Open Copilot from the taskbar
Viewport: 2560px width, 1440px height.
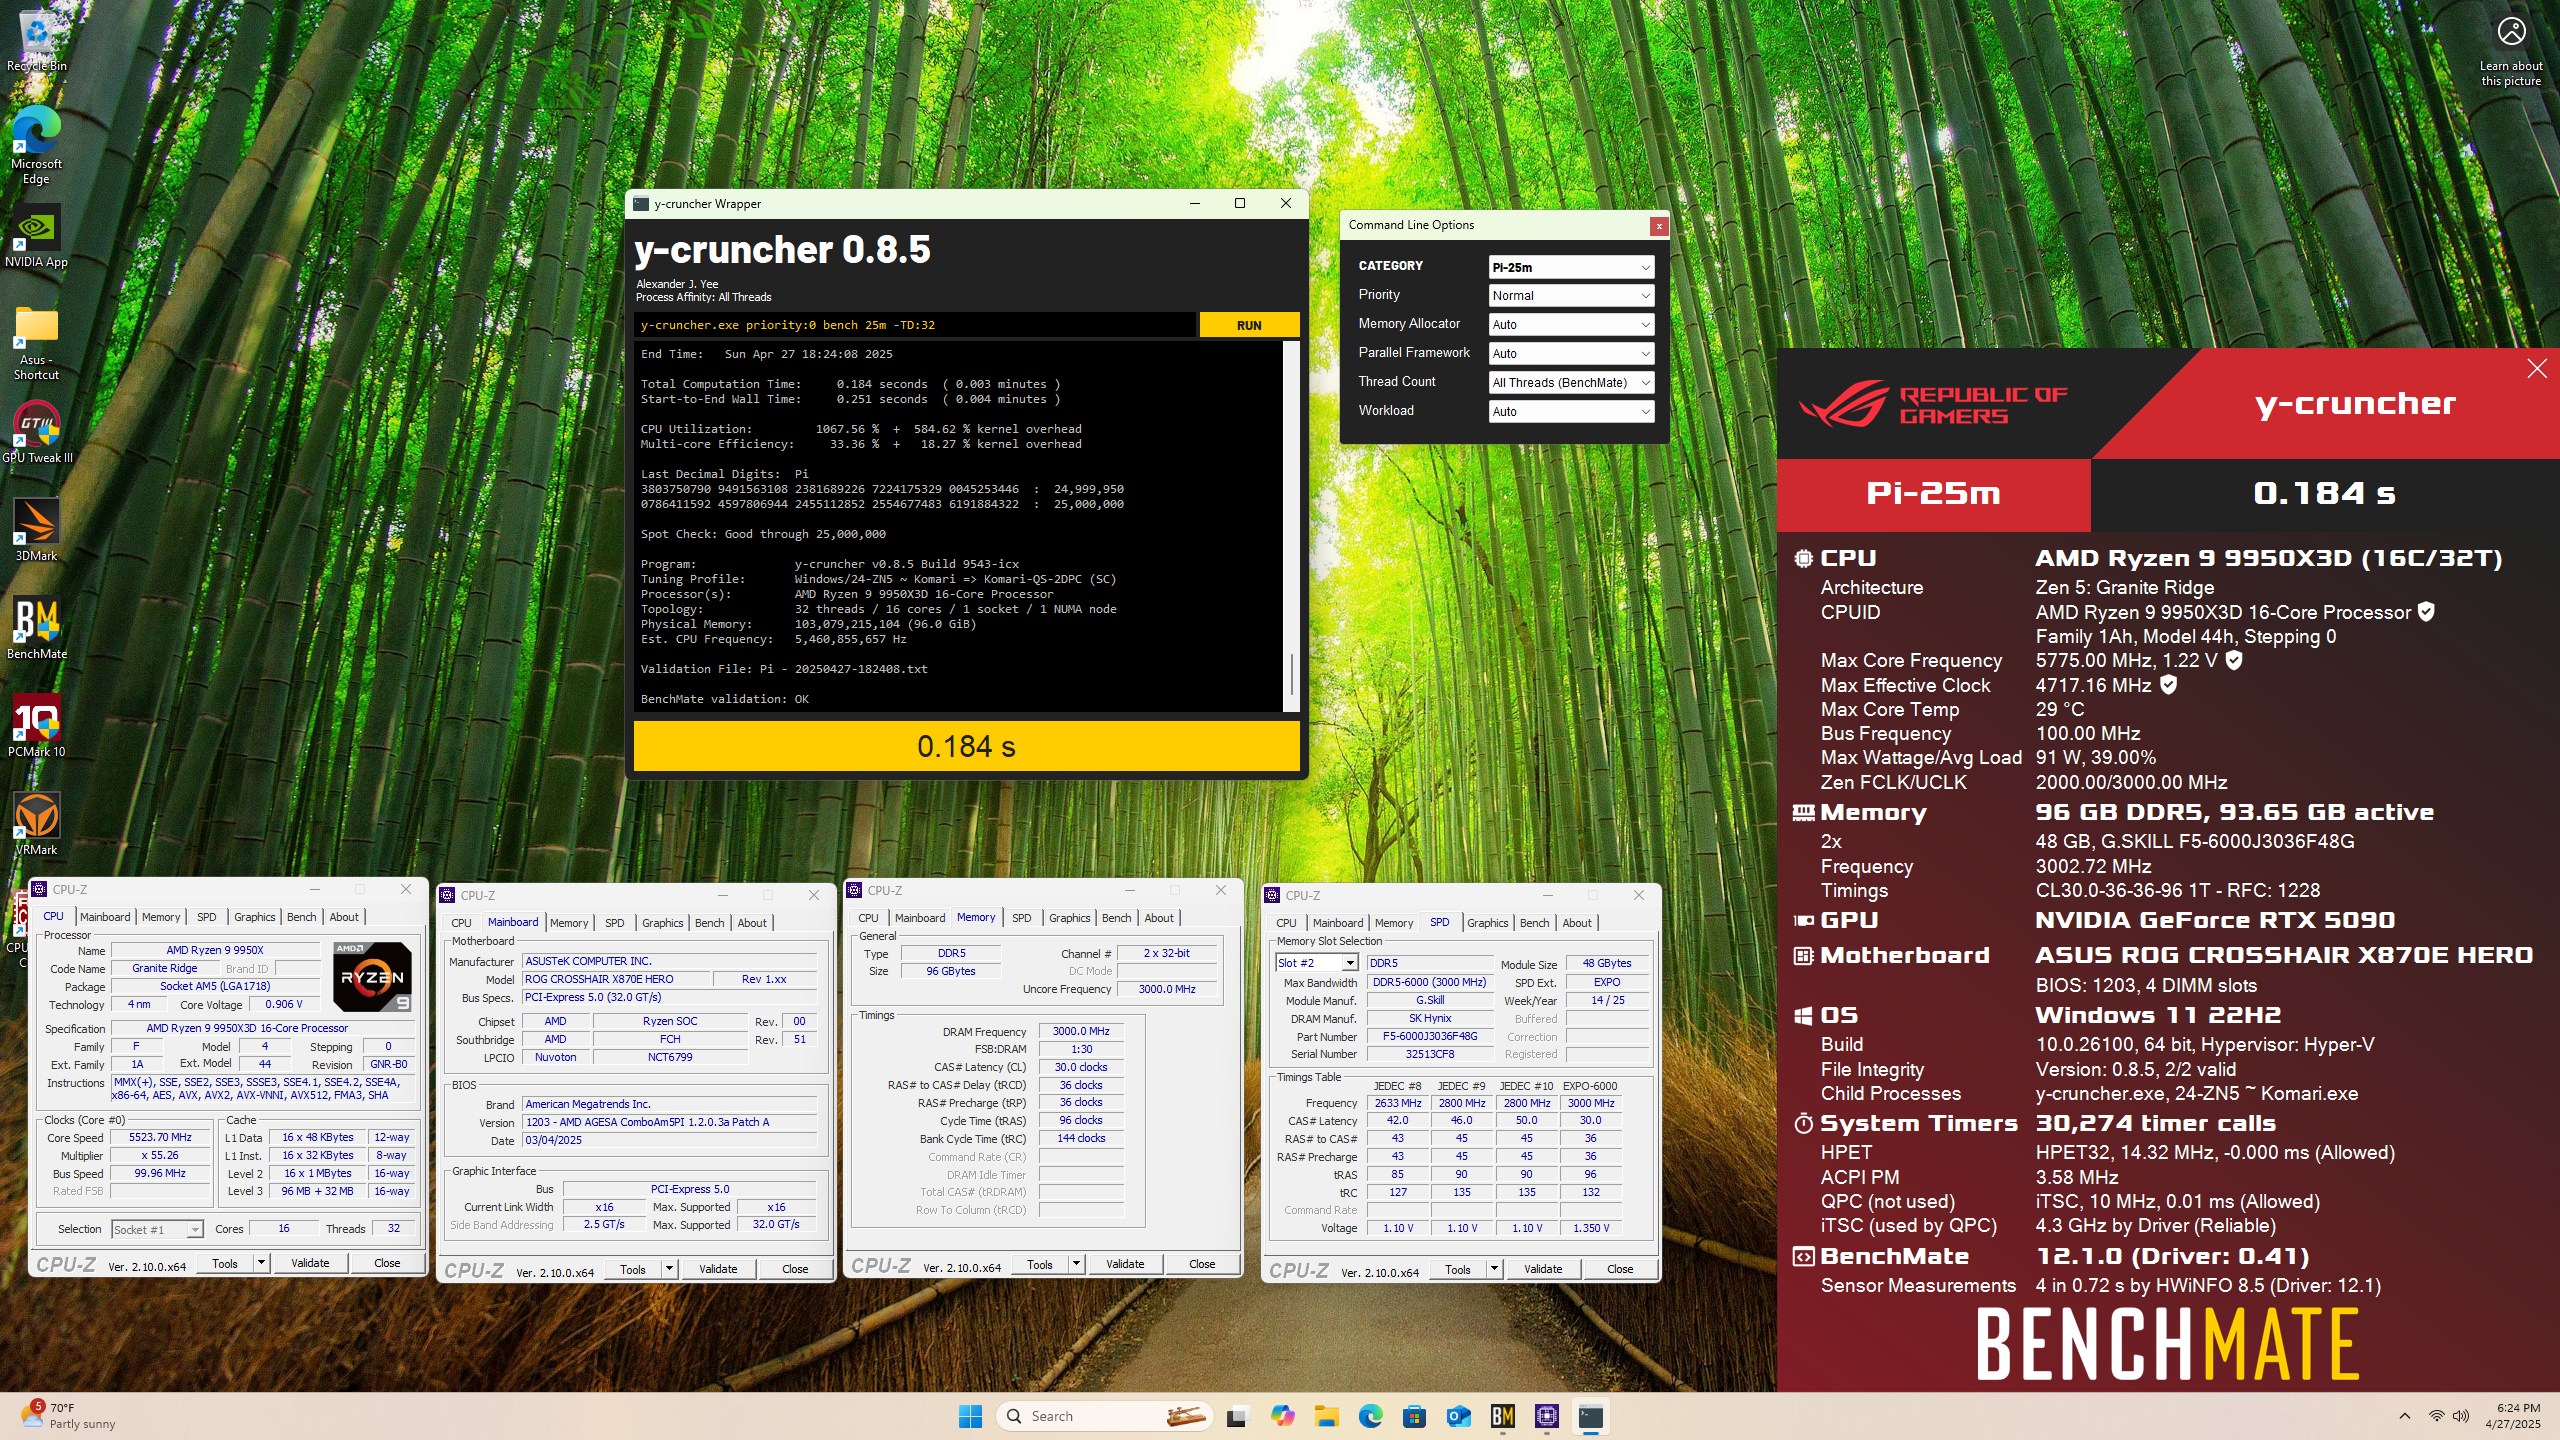click(1282, 1416)
